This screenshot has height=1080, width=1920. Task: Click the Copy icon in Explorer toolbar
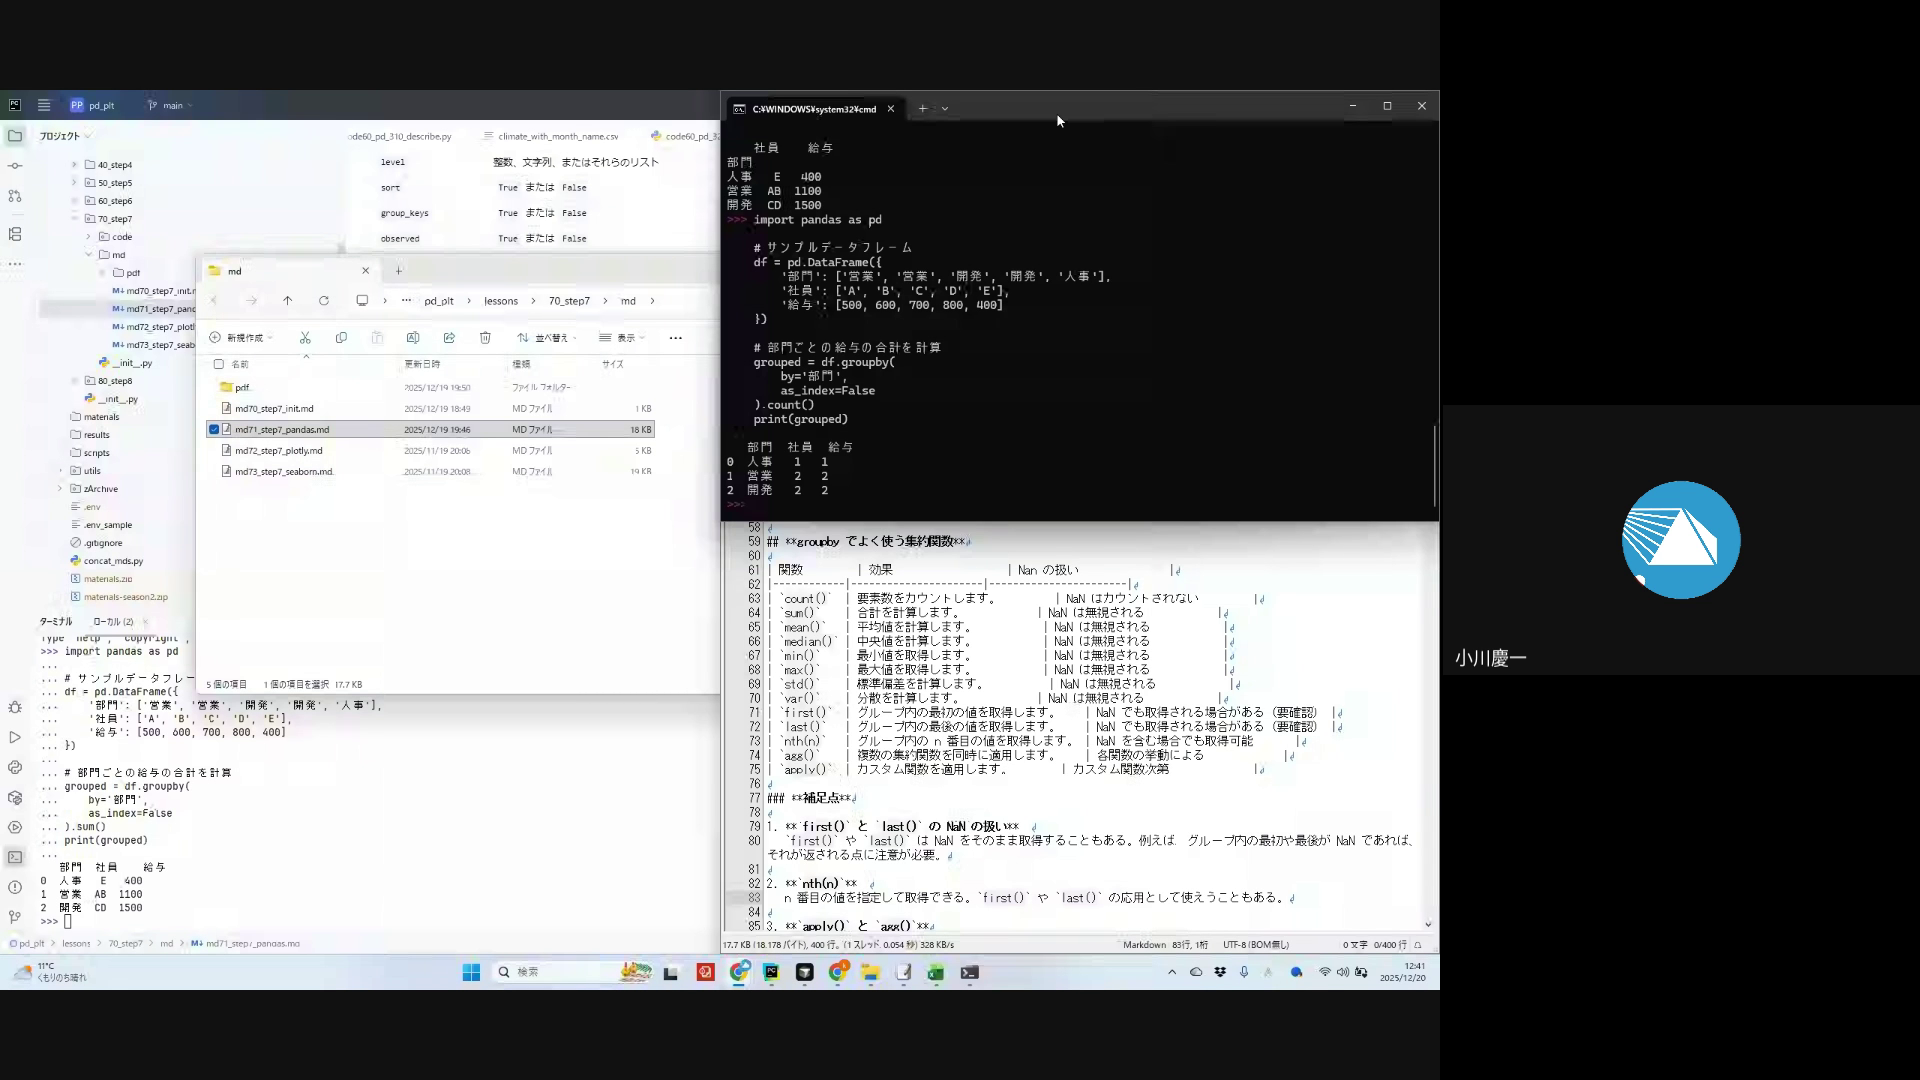click(341, 338)
